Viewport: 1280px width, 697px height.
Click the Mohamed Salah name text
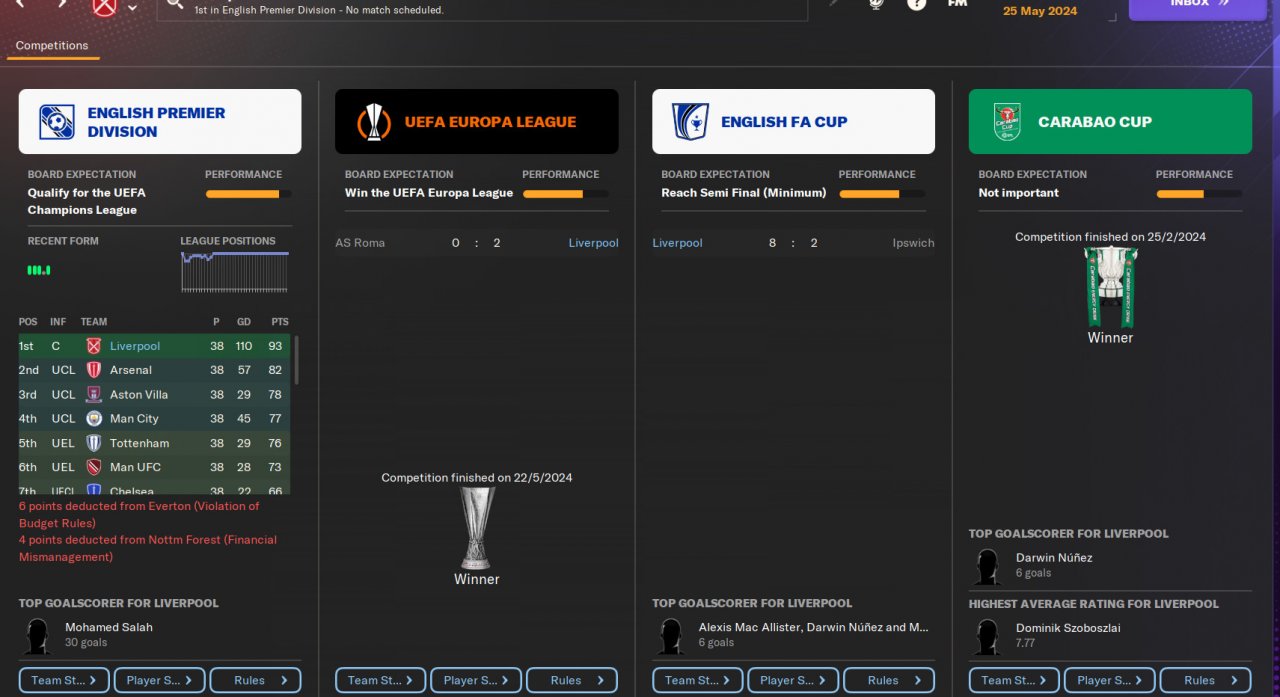coord(109,627)
